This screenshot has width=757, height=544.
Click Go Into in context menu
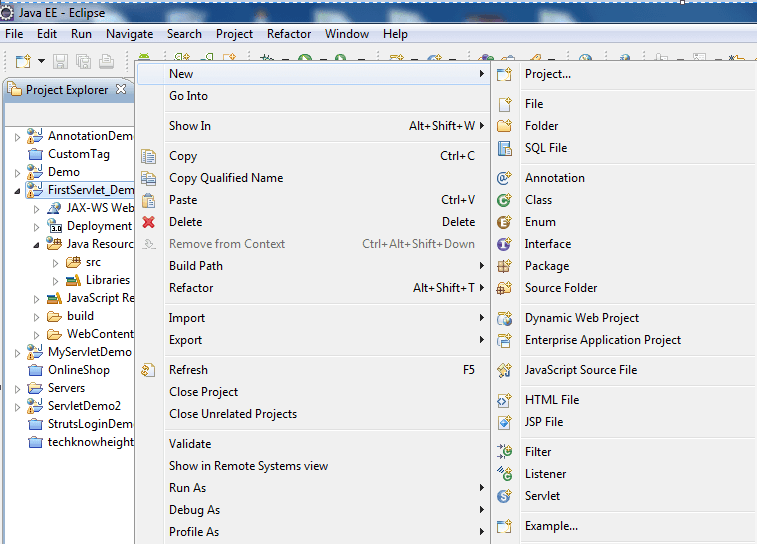tap(314, 96)
